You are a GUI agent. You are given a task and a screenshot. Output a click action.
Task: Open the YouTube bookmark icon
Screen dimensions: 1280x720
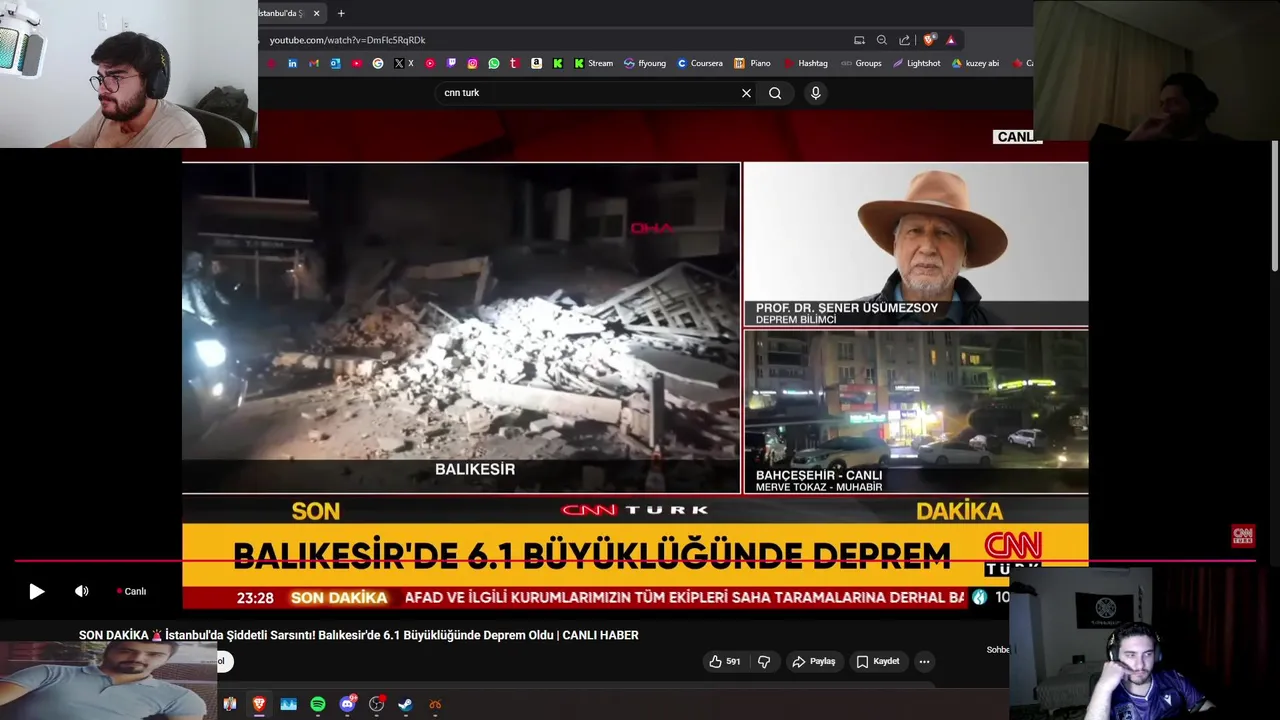point(357,63)
